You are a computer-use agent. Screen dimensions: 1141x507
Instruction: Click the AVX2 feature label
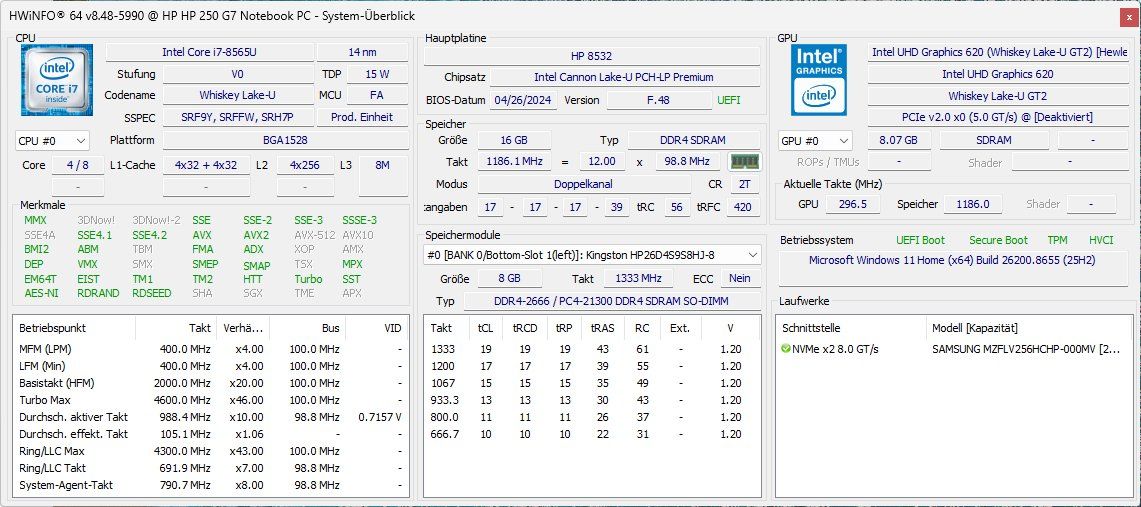tap(256, 235)
